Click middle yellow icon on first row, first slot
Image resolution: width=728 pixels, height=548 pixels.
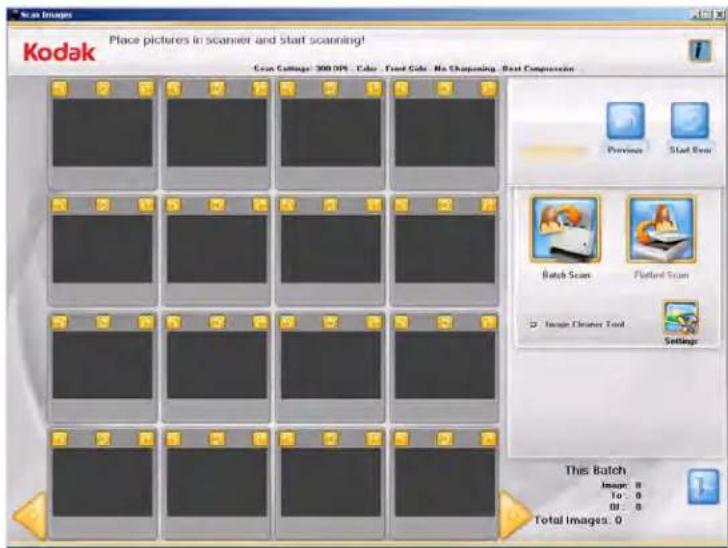[x=103, y=88]
